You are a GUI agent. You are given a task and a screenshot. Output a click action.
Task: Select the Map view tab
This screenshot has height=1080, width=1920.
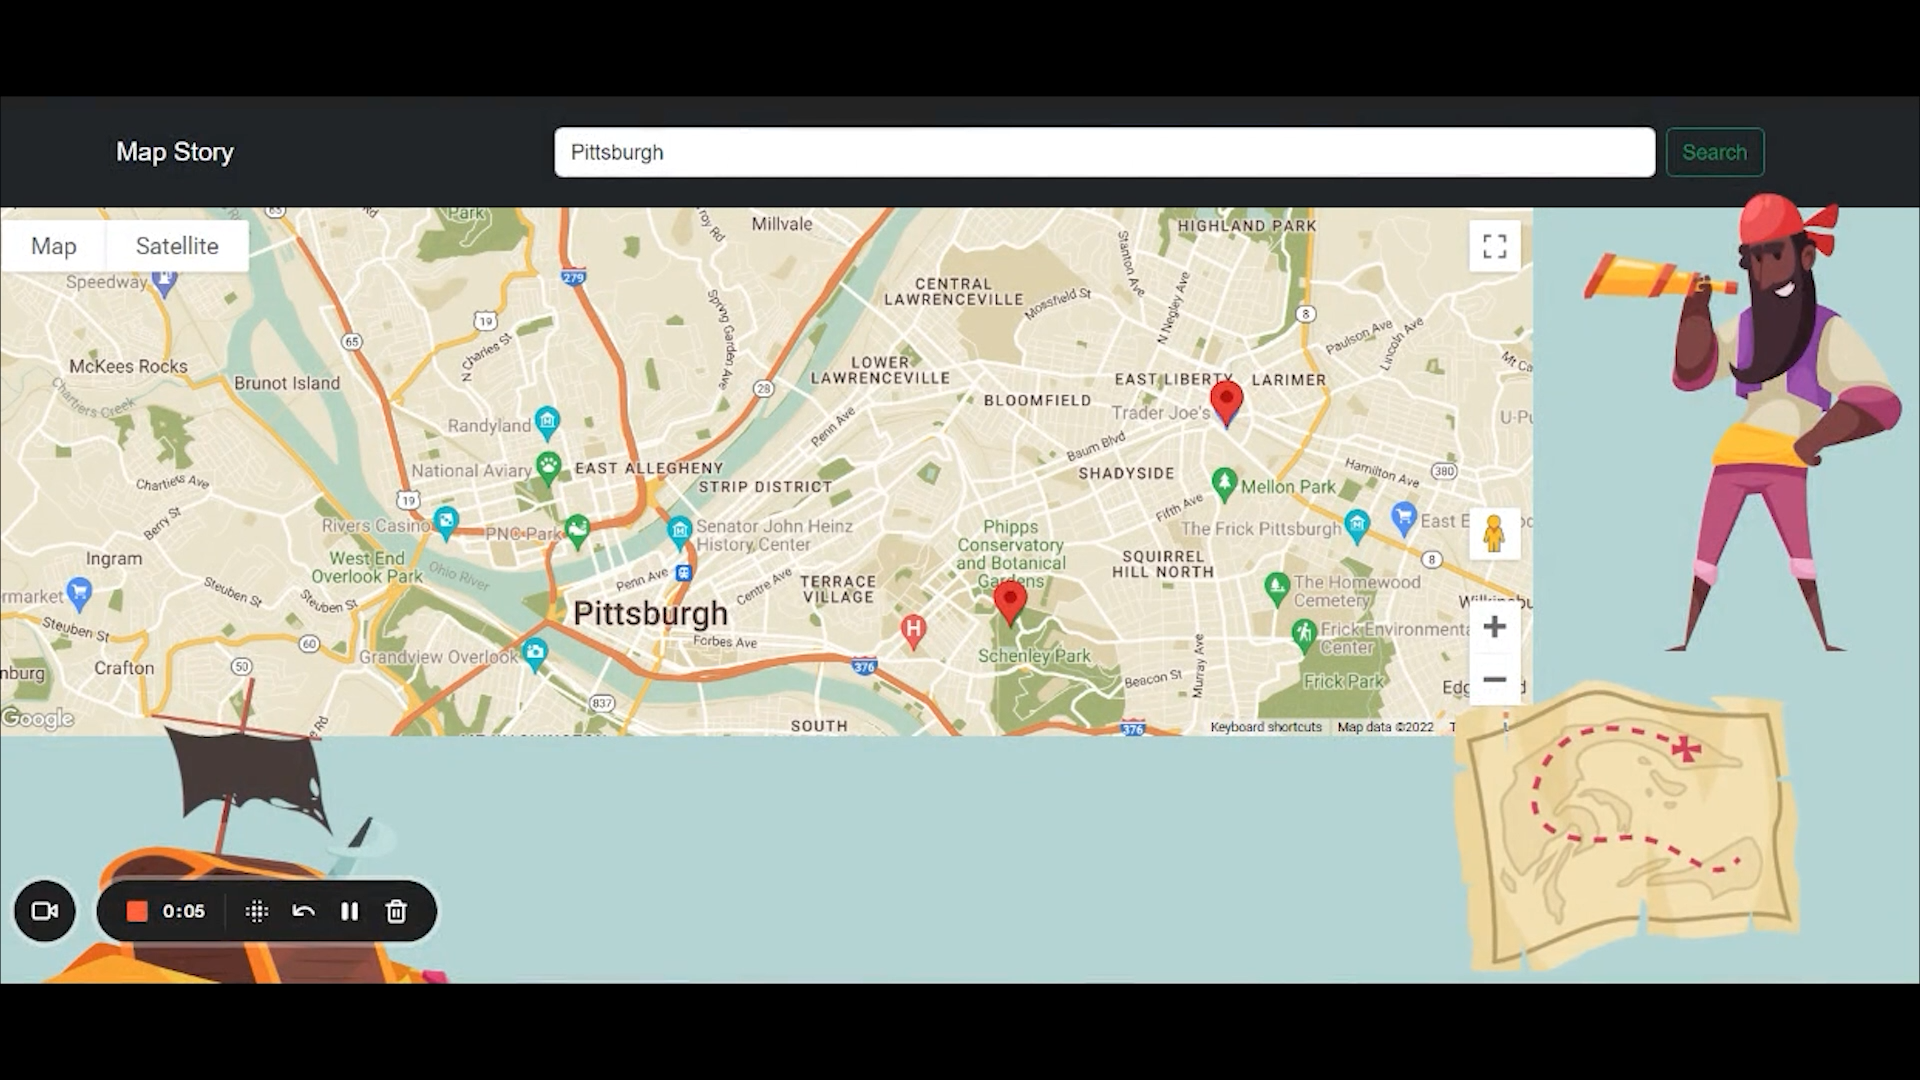click(x=54, y=246)
